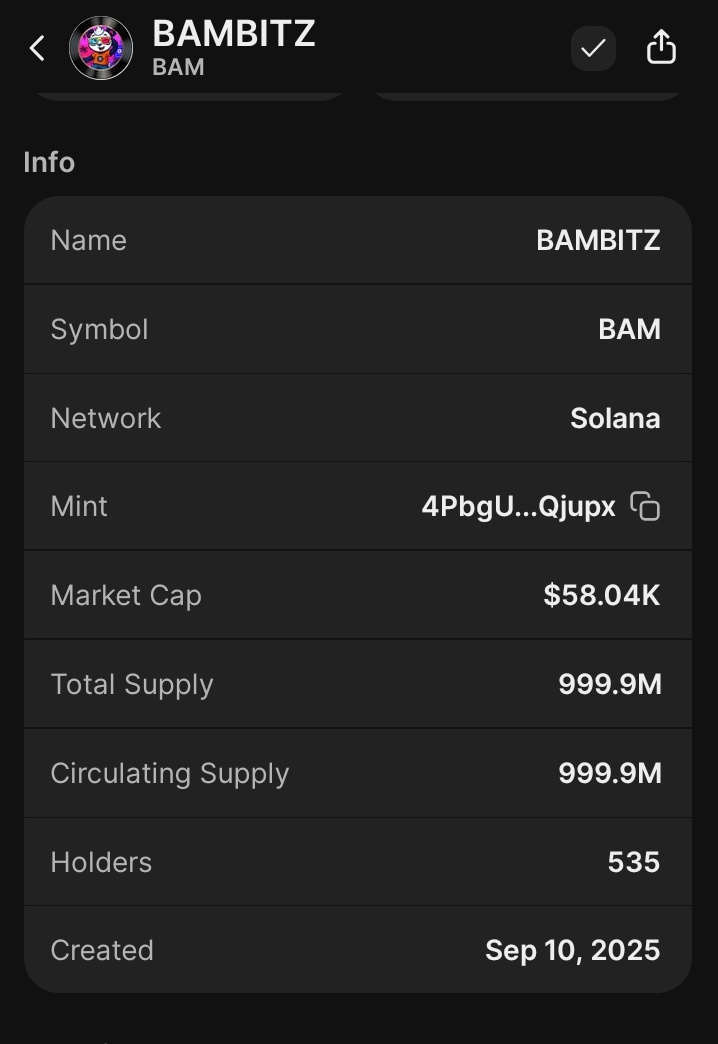Screen dimensions: 718x1044
Task: Tap the BAMBITZ title in header
Action: [x=234, y=33]
